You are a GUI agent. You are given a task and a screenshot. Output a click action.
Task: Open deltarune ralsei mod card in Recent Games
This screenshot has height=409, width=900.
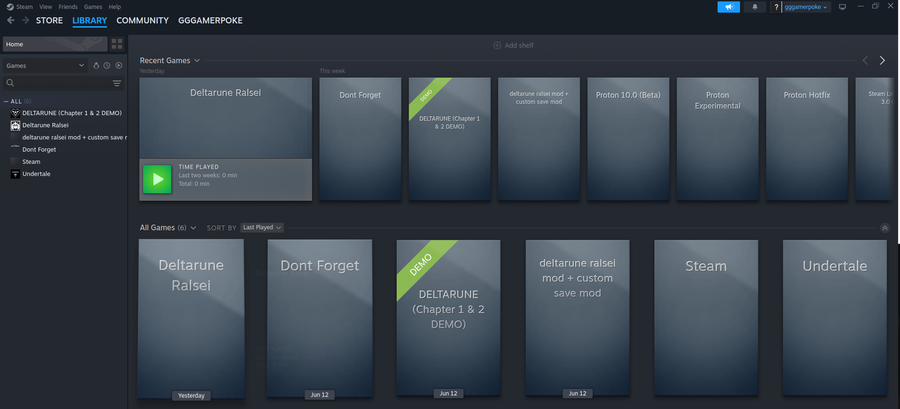[539, 139]
